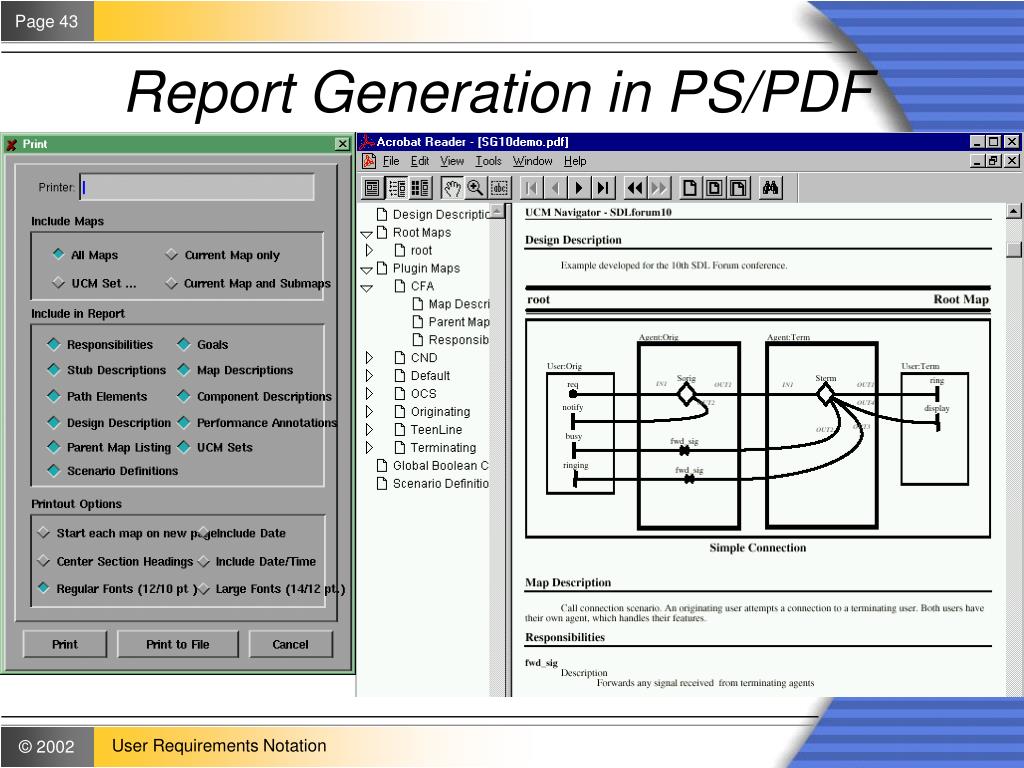The height and width of the screenshot is (768, 1024).
Task: Collapse the Plugin Maps bookmark
Action: [x=366, y=269]
